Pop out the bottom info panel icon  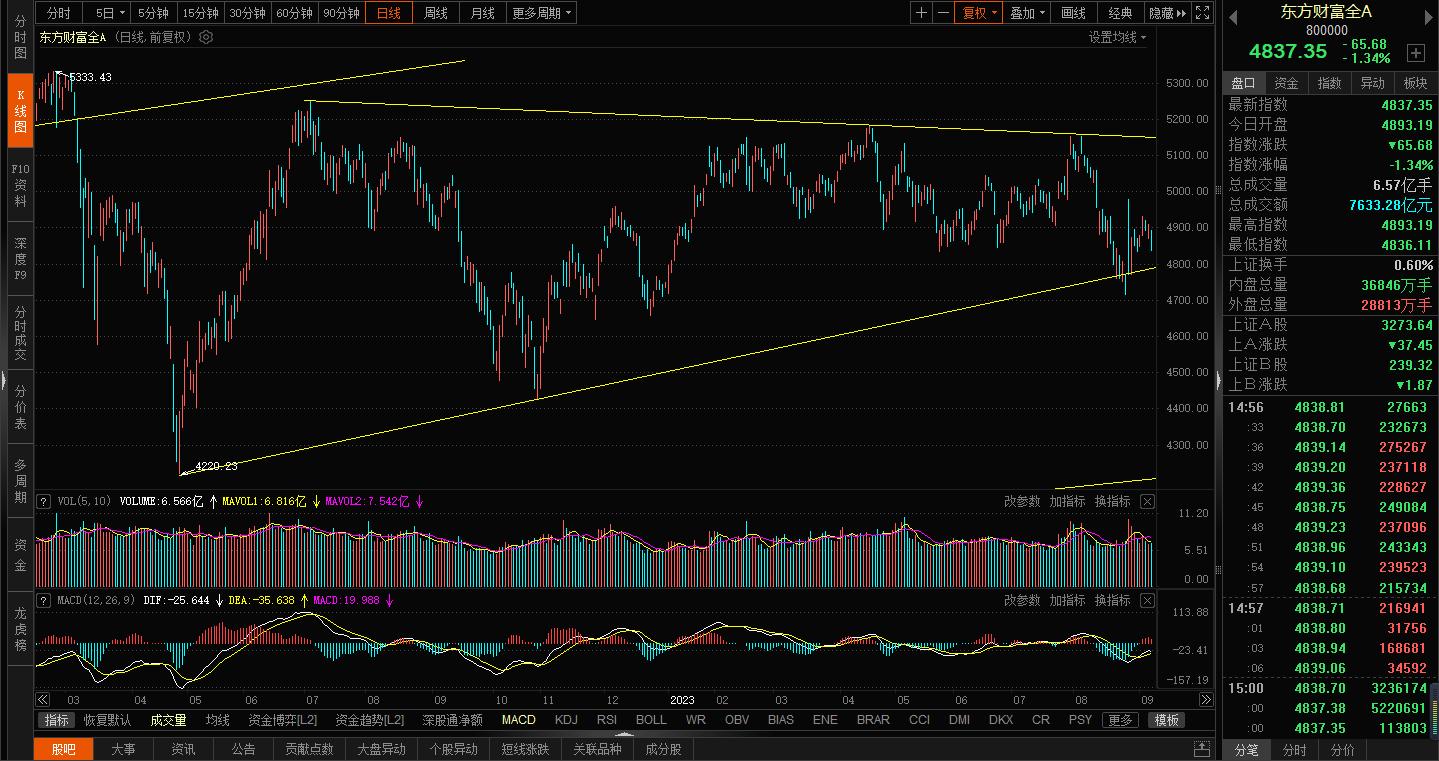pyautogui.click(x=1202, y=749)
